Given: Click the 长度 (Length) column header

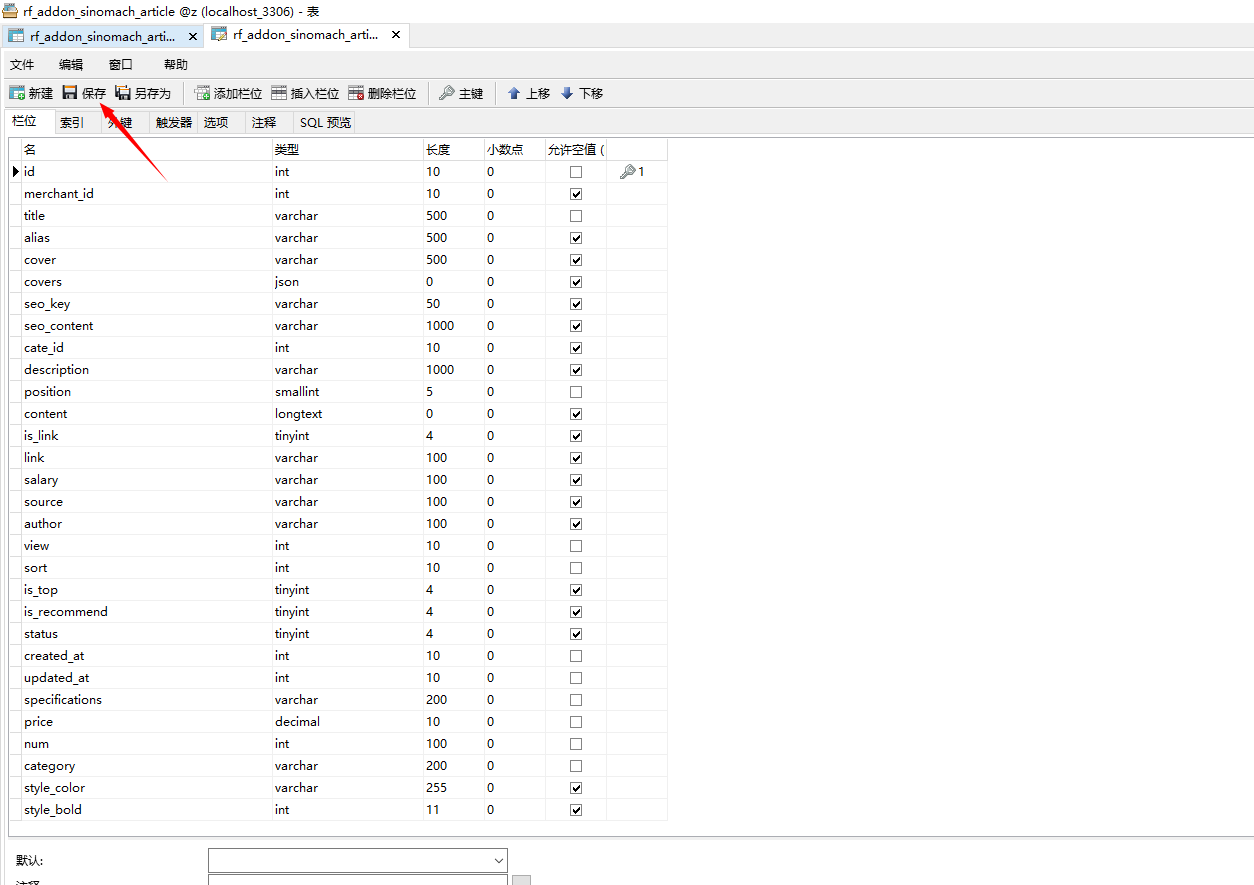Looking at the screenshot, I should point(454,150).
